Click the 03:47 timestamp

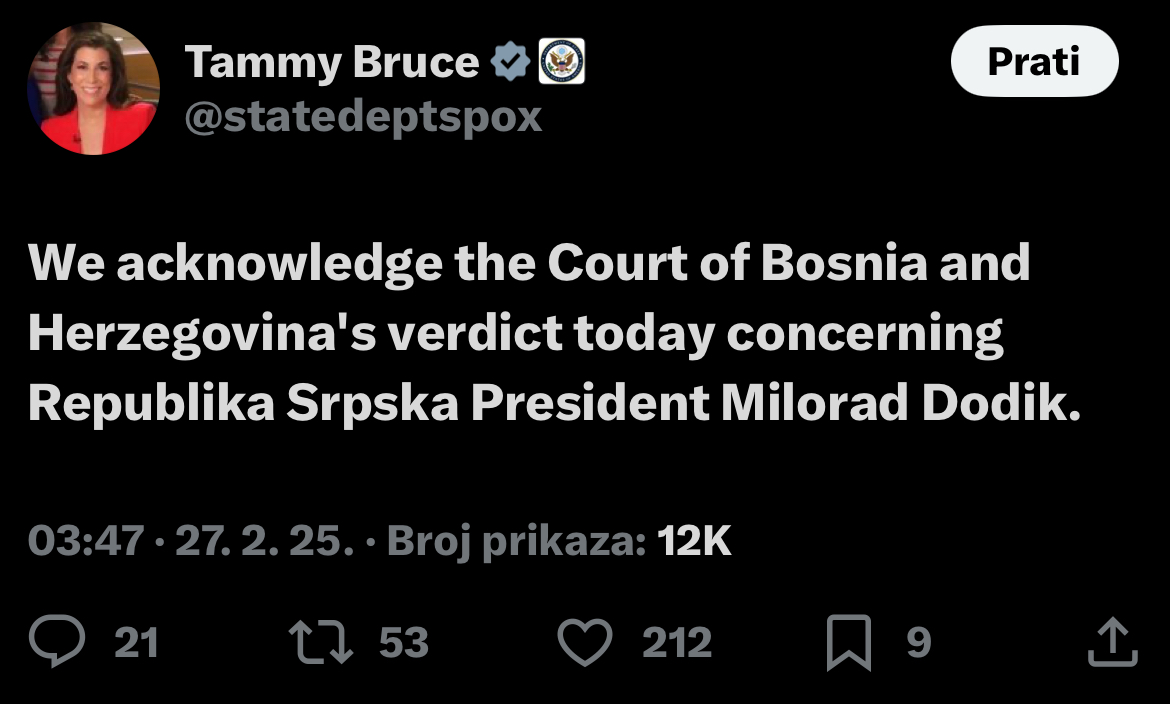tap(86, 541)
